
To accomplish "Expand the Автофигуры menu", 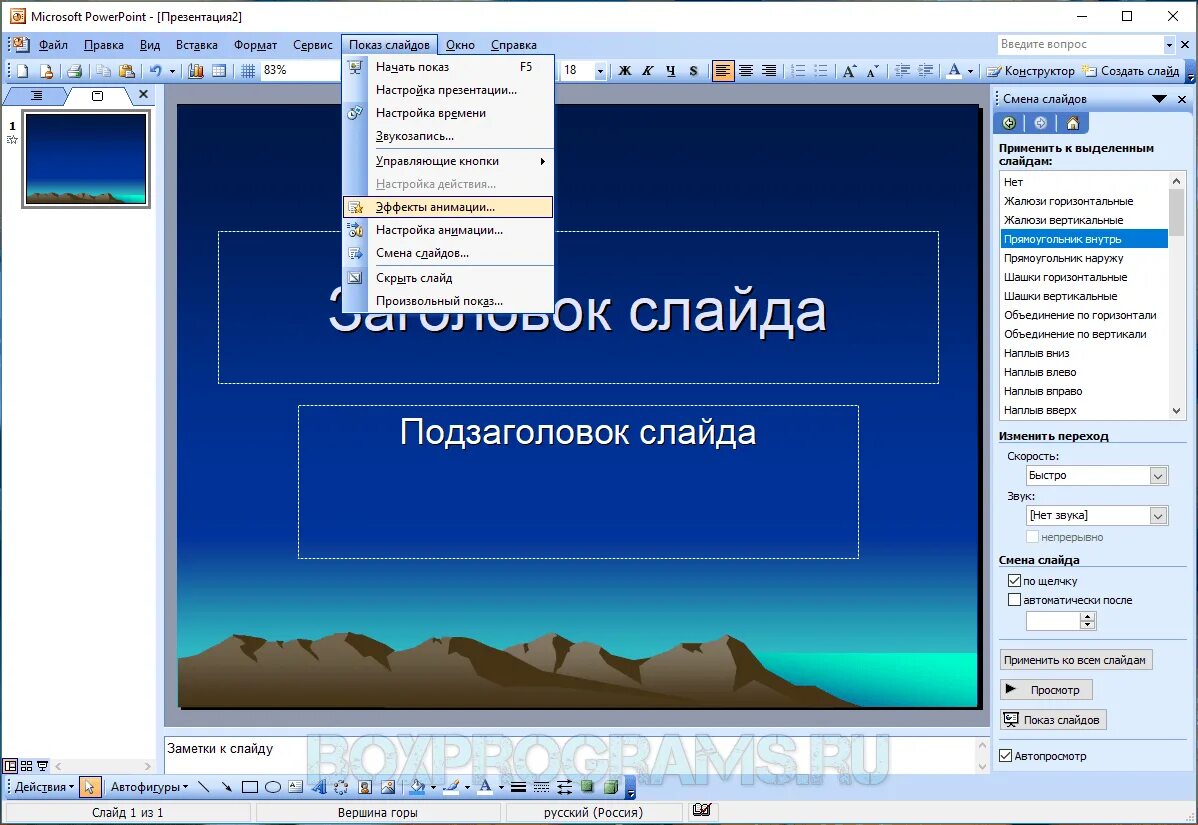I will 149,787.
